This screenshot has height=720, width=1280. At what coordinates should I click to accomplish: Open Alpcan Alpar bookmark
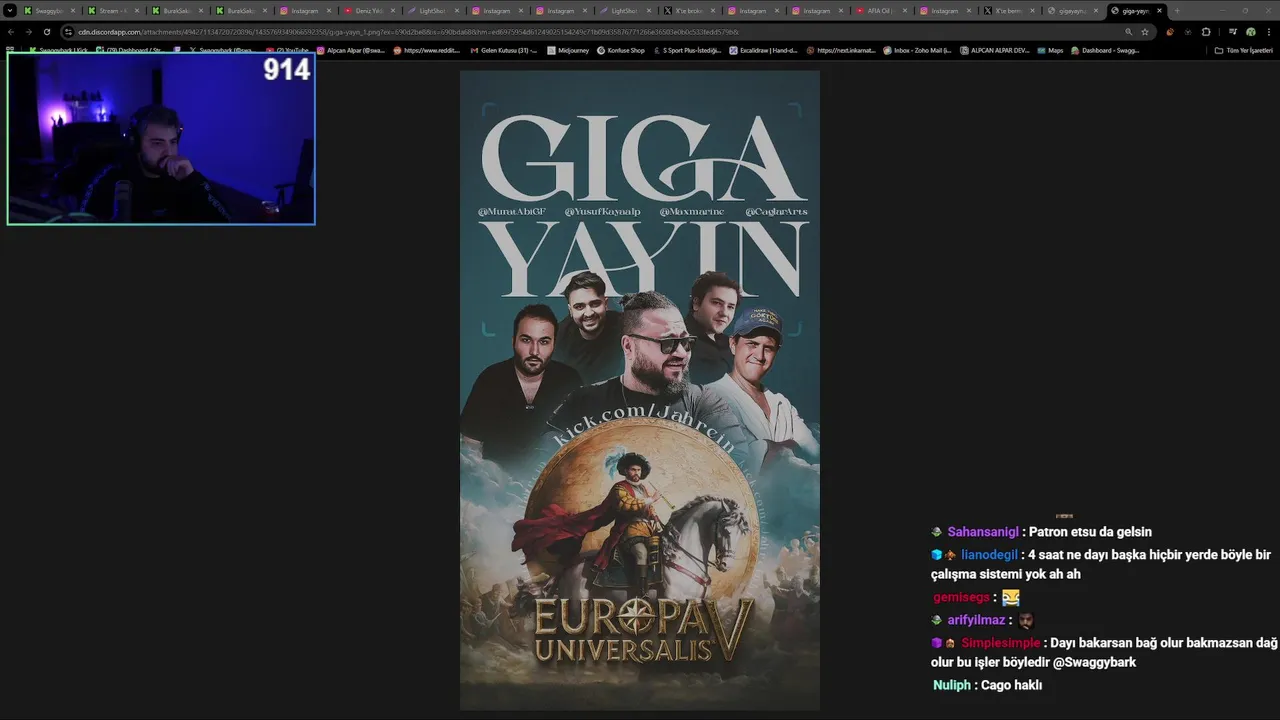351,50
